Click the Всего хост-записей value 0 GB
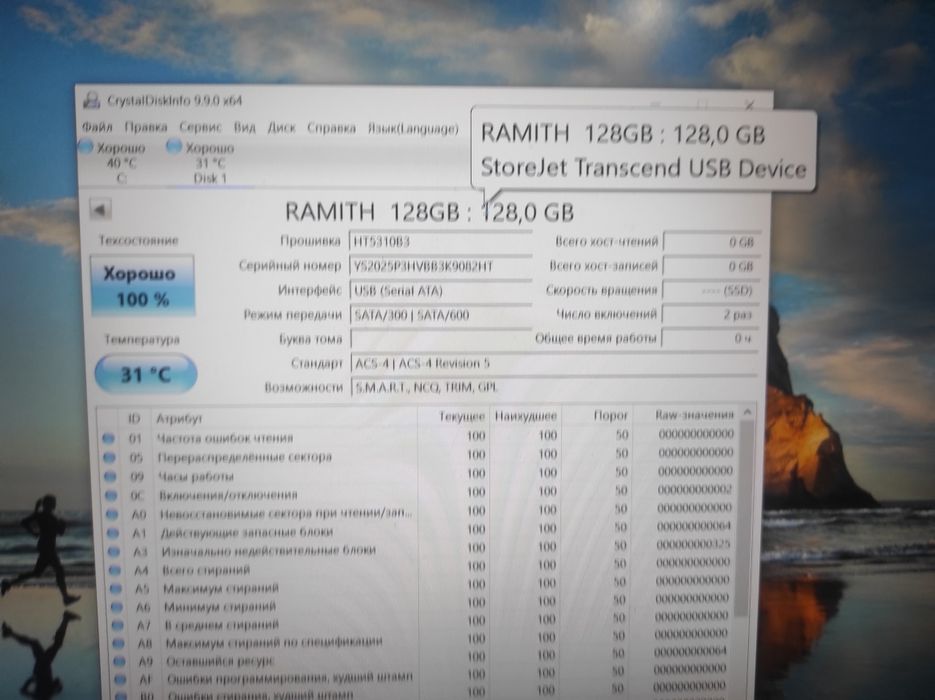Viewport: 935px width, 700px height. click(711, 266)
